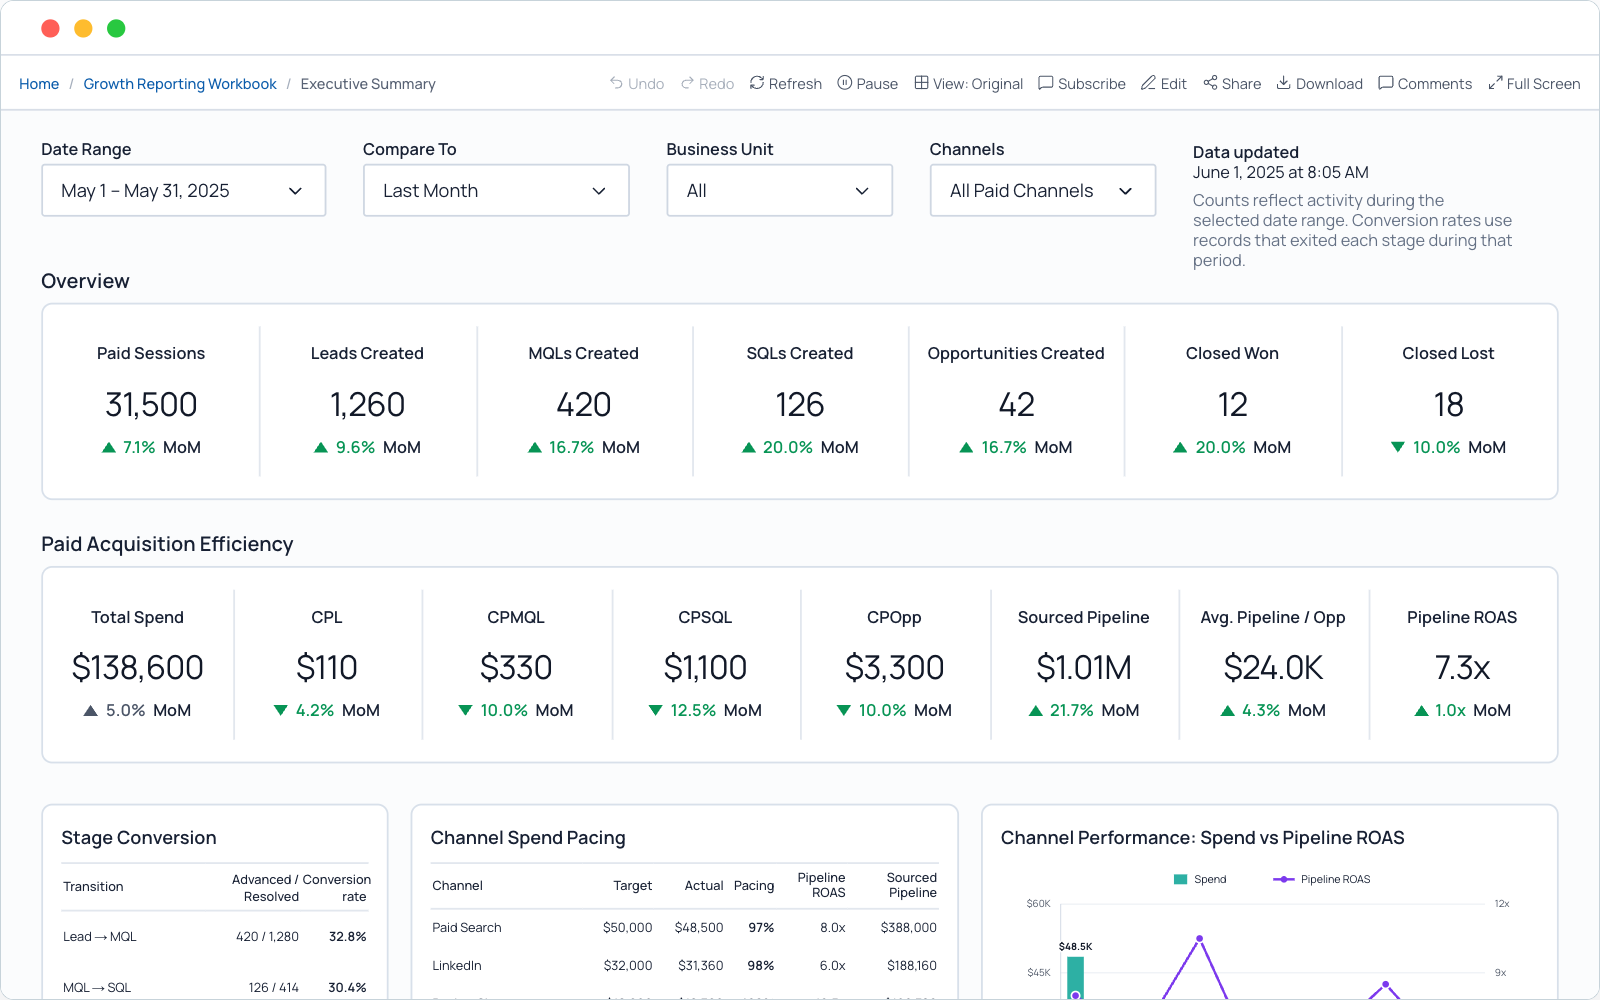
Task: Click the Opportunities Created value 42
Action: pos(1016,405)
